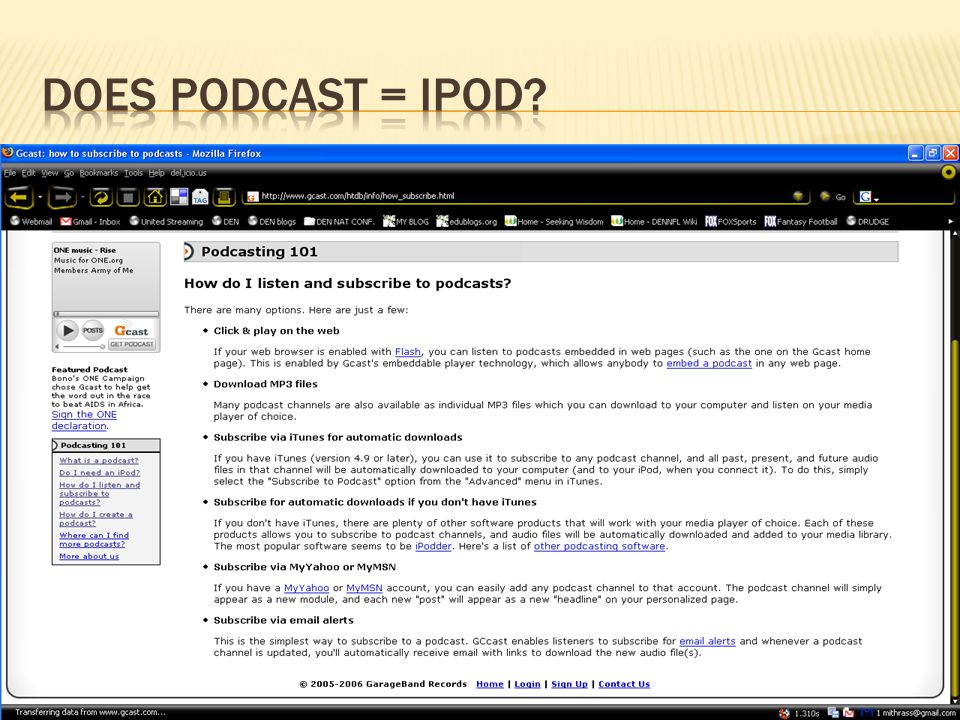This screenshot has width=960, height=720.
Task: Open the DRUDGE bookmark
Action: pyautogui.click(x=868, y=222)
